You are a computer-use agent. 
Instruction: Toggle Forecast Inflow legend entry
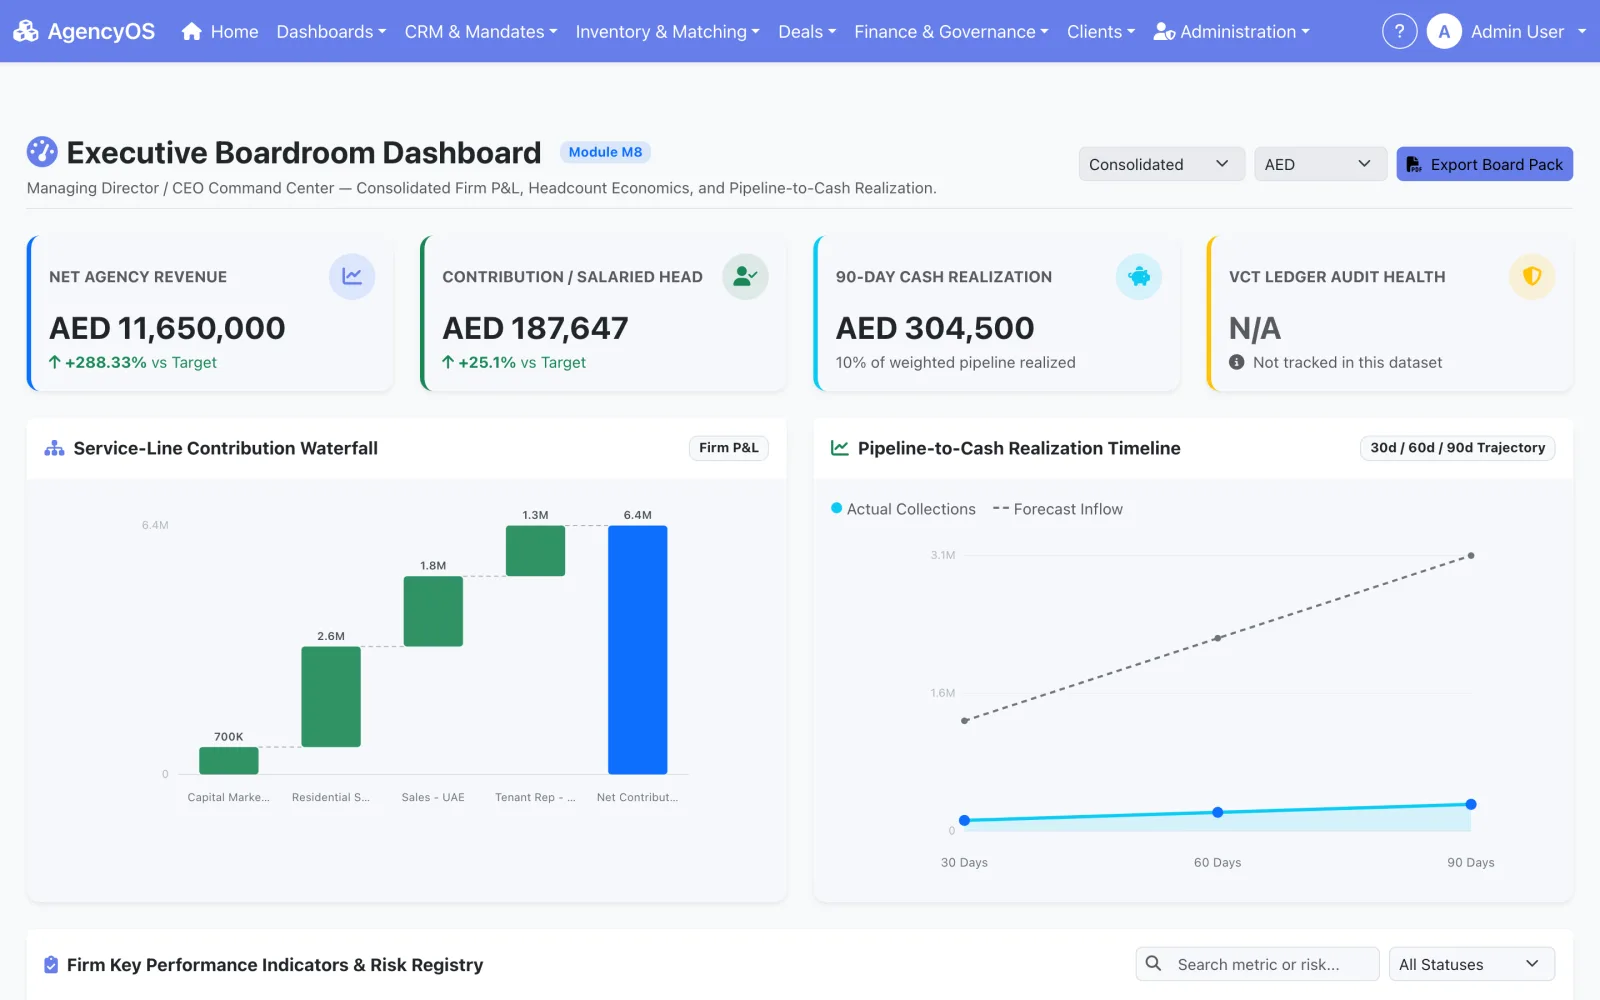tap(1057, 509)
